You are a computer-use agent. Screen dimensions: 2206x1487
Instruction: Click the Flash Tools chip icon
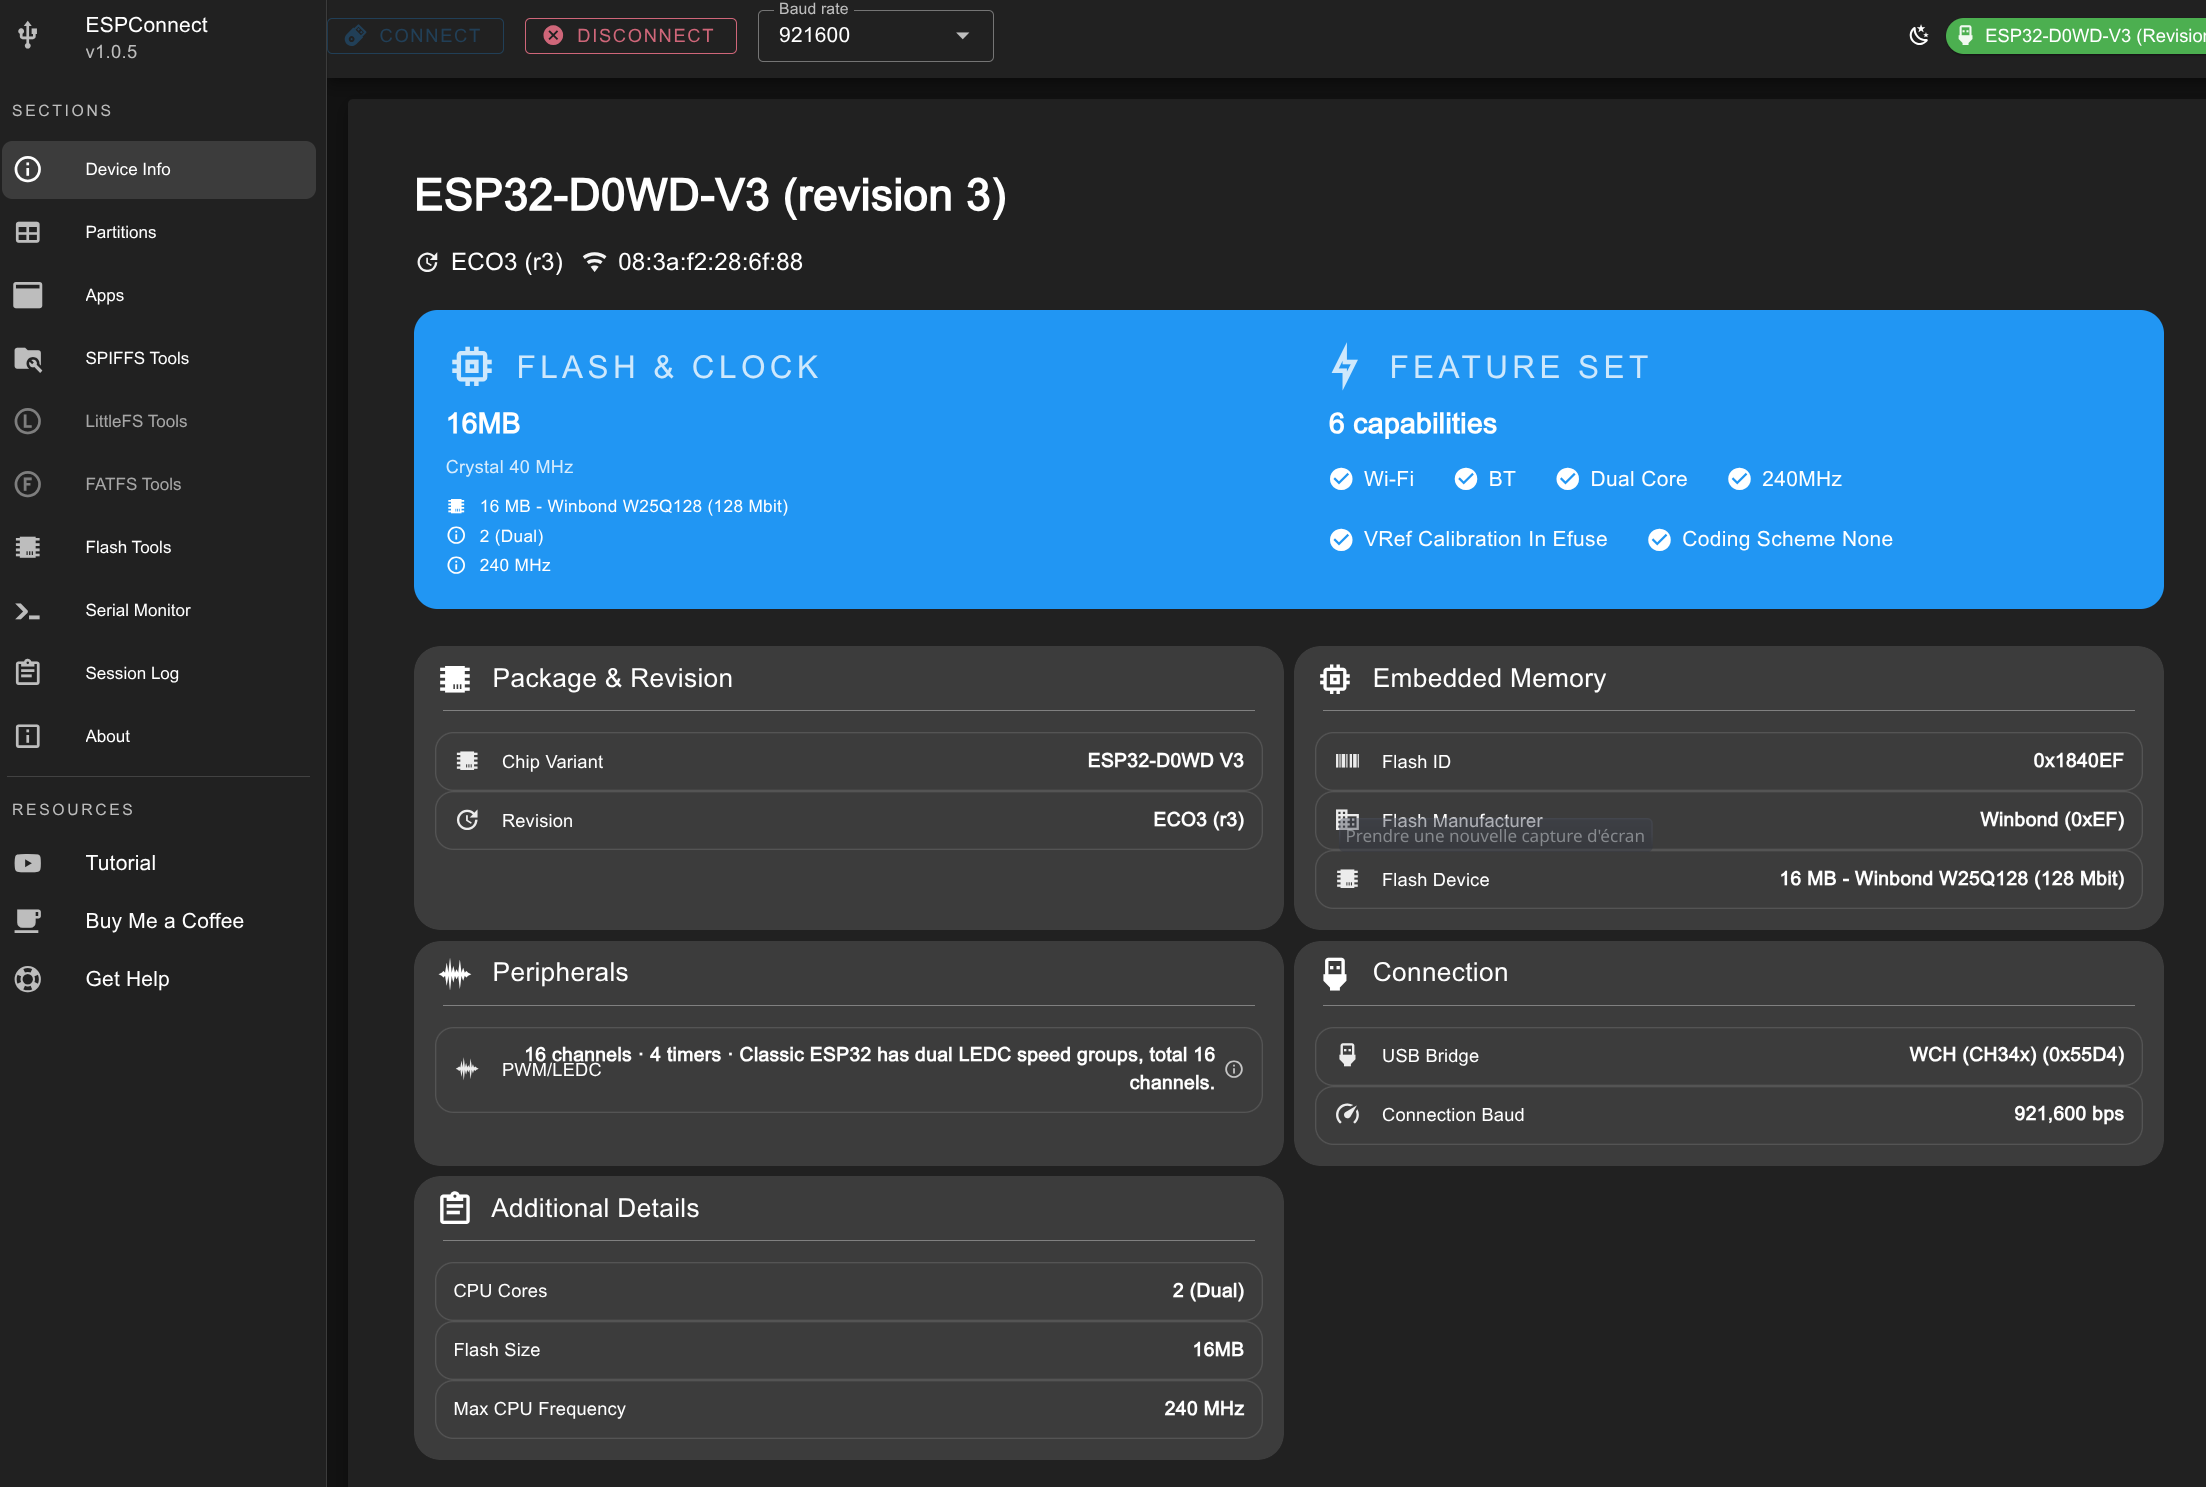tap(28, 547)
